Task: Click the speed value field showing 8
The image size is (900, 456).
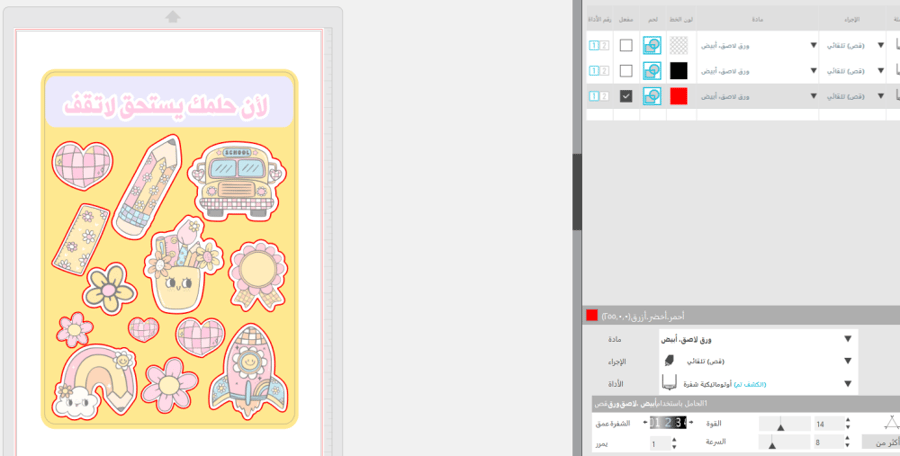Action: click(828, 442)
